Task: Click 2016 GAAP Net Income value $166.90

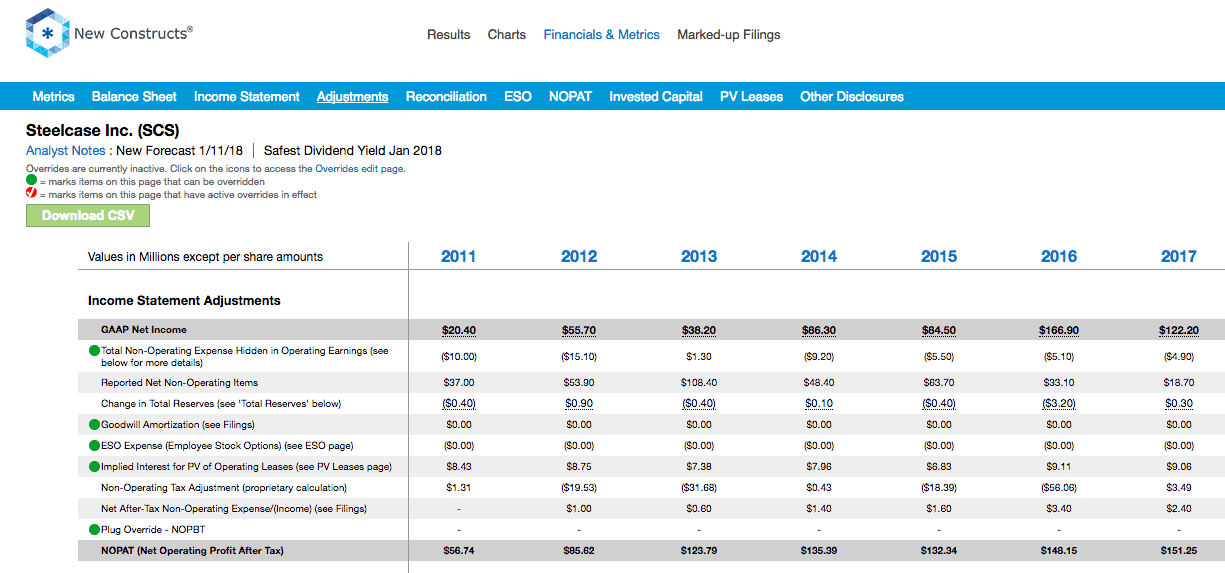Action: (1059, 330)
